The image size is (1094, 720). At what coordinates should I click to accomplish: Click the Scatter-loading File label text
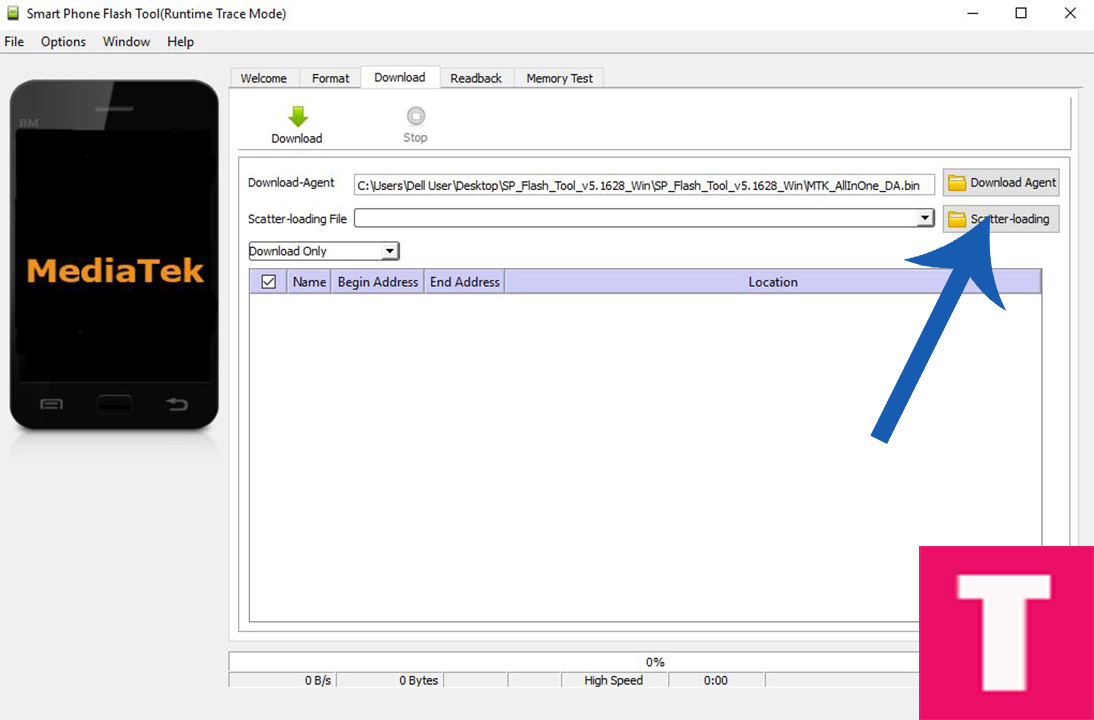[297, 219]
